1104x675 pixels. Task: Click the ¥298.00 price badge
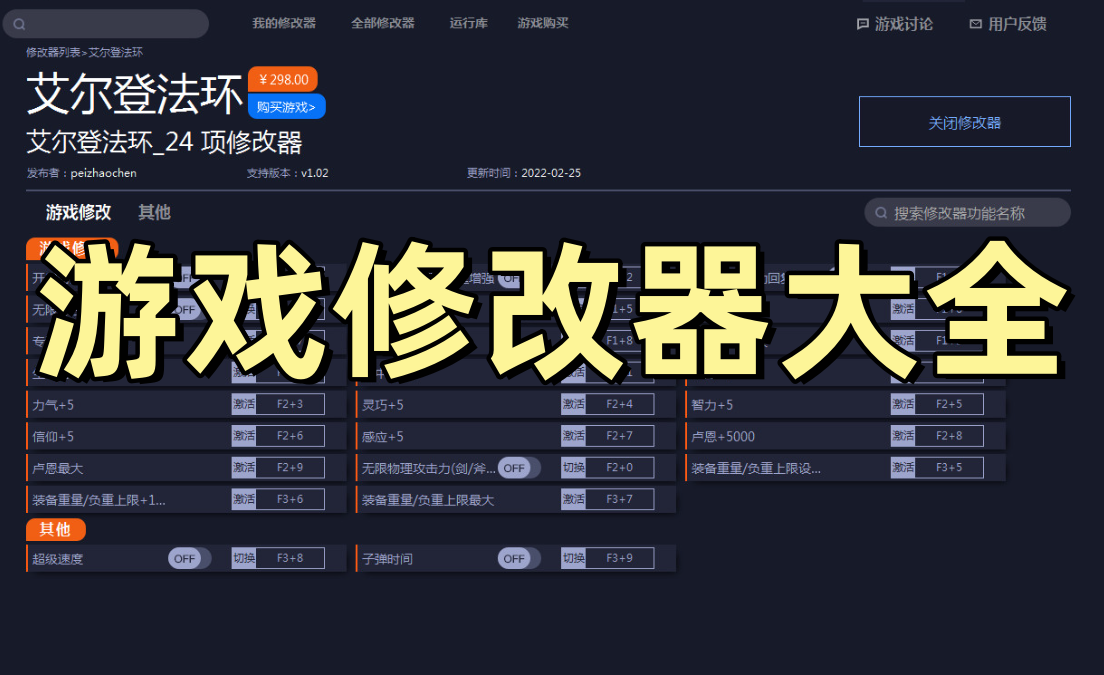(x=283, y=80)
